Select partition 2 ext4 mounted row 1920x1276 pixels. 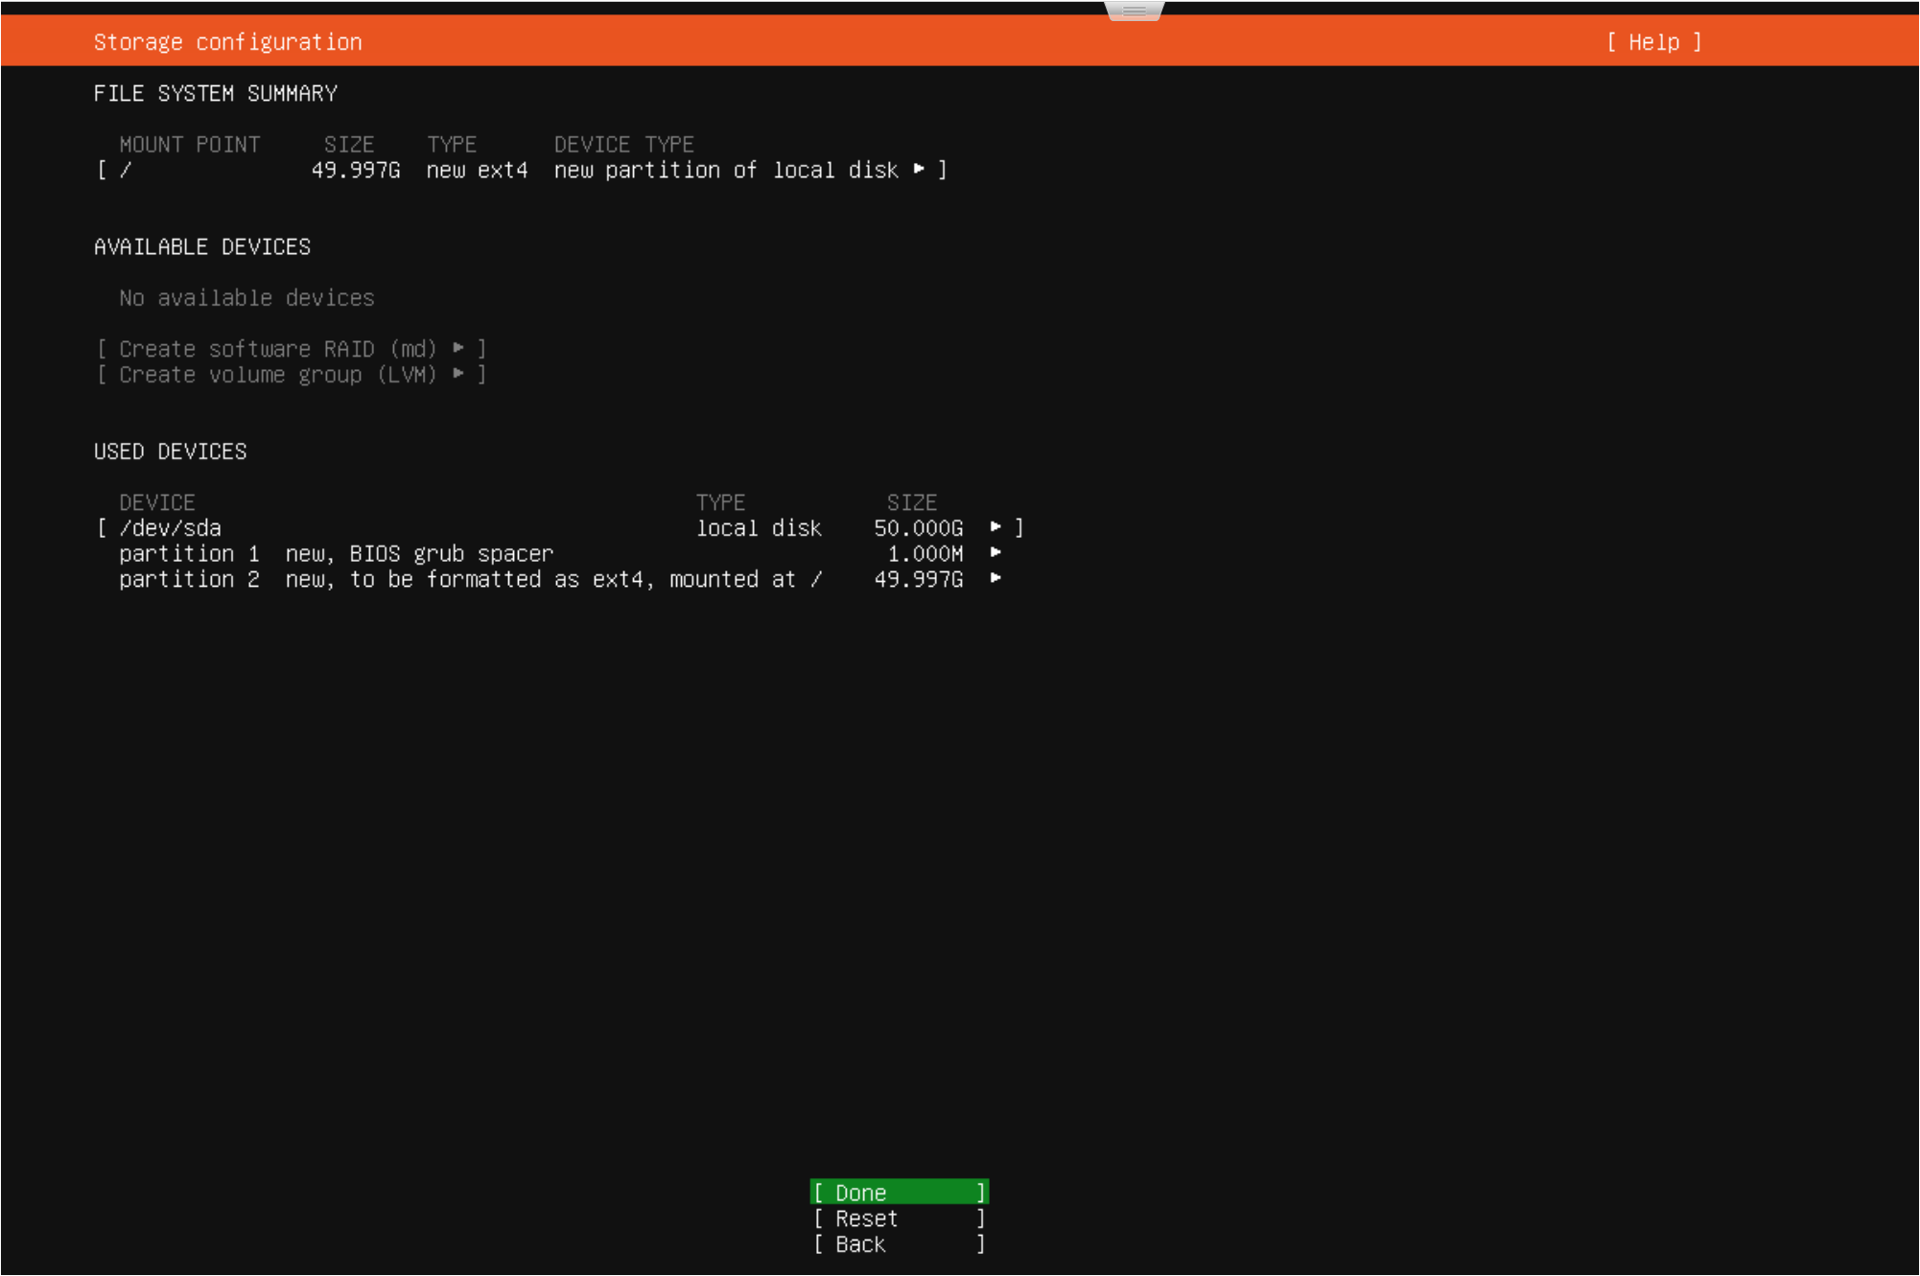[x=470, y=580]
